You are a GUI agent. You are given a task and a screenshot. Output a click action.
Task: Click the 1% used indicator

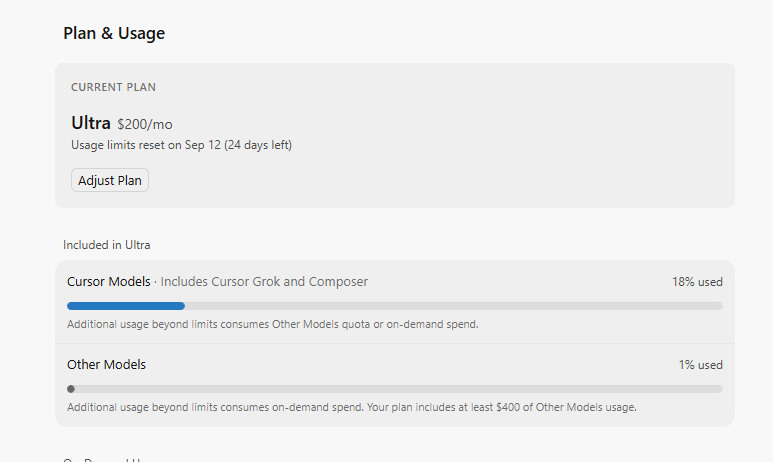[701, 365]
